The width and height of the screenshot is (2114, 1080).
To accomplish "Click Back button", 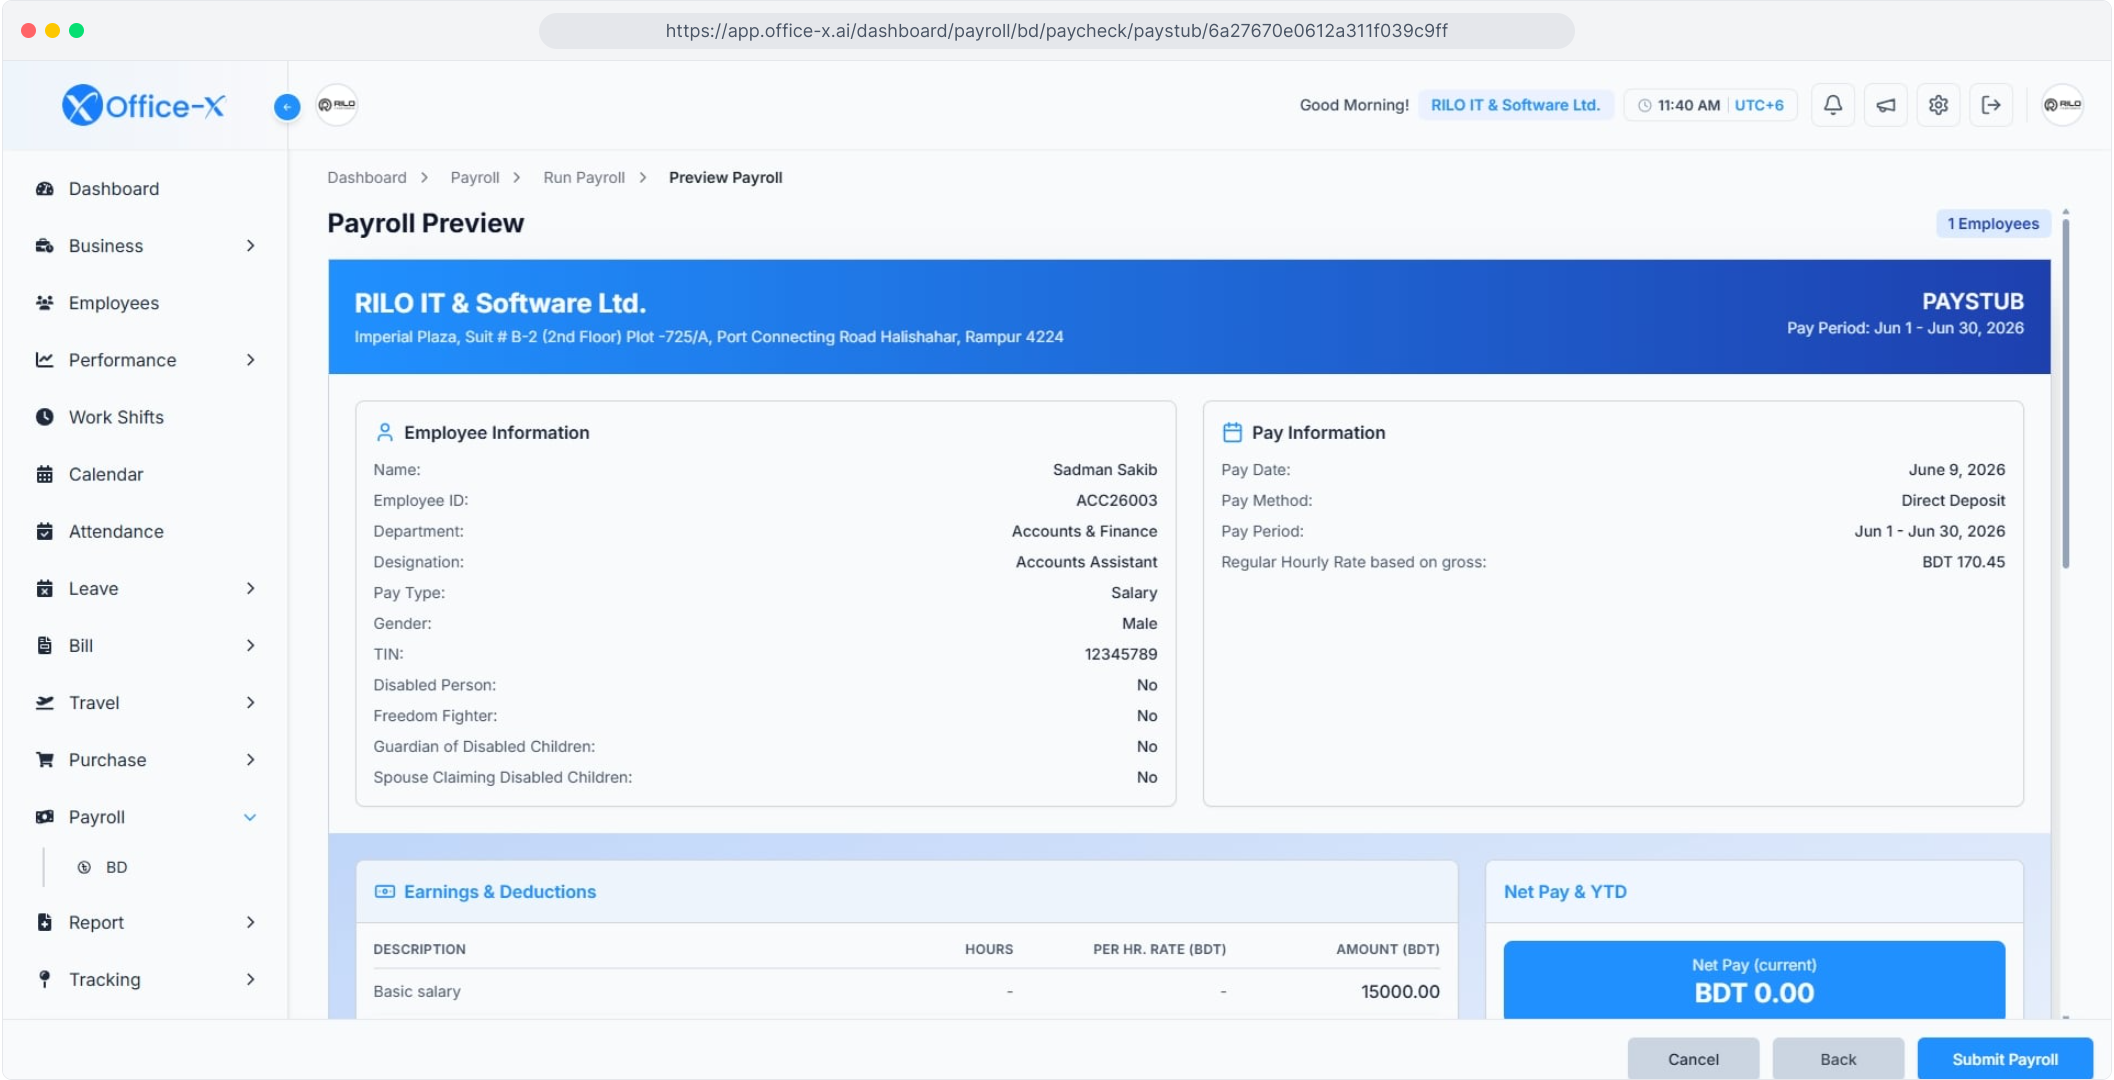I will pos(1838,1059).
